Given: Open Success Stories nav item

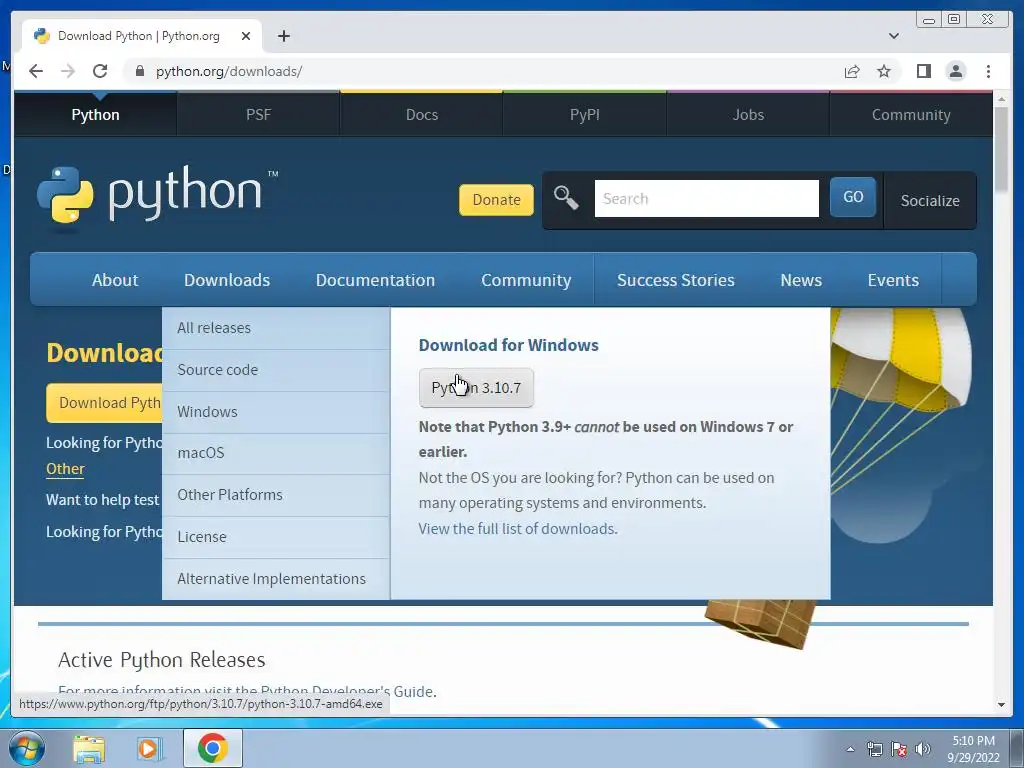Looking at the screenshot, I should [x=675, y=280].
